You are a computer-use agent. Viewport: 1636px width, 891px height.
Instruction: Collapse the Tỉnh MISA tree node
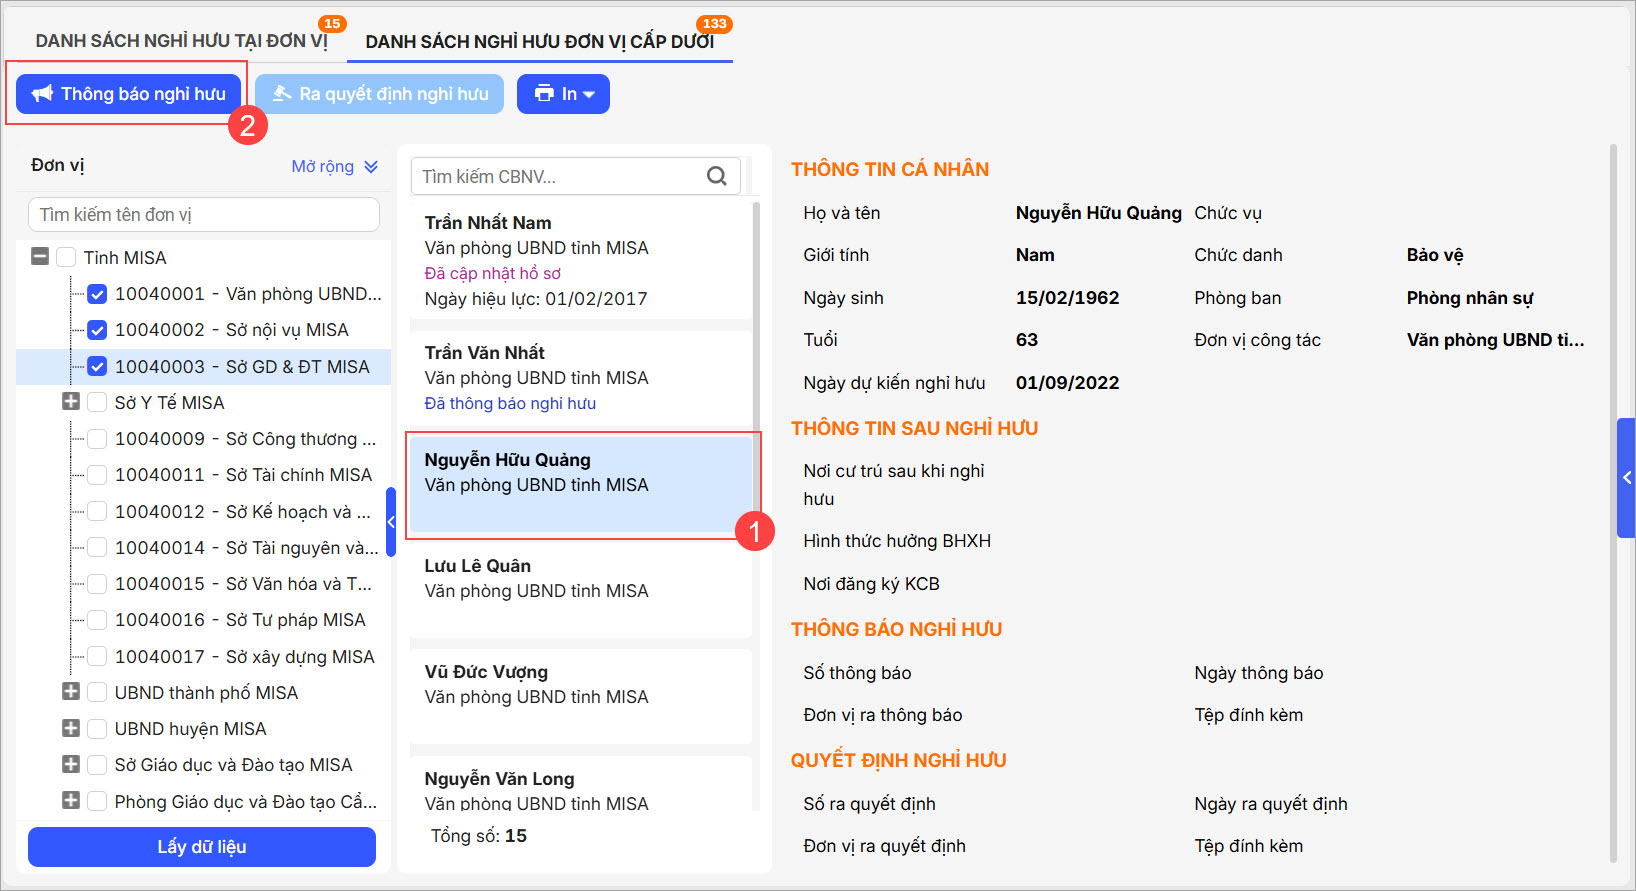click(40, 257)
